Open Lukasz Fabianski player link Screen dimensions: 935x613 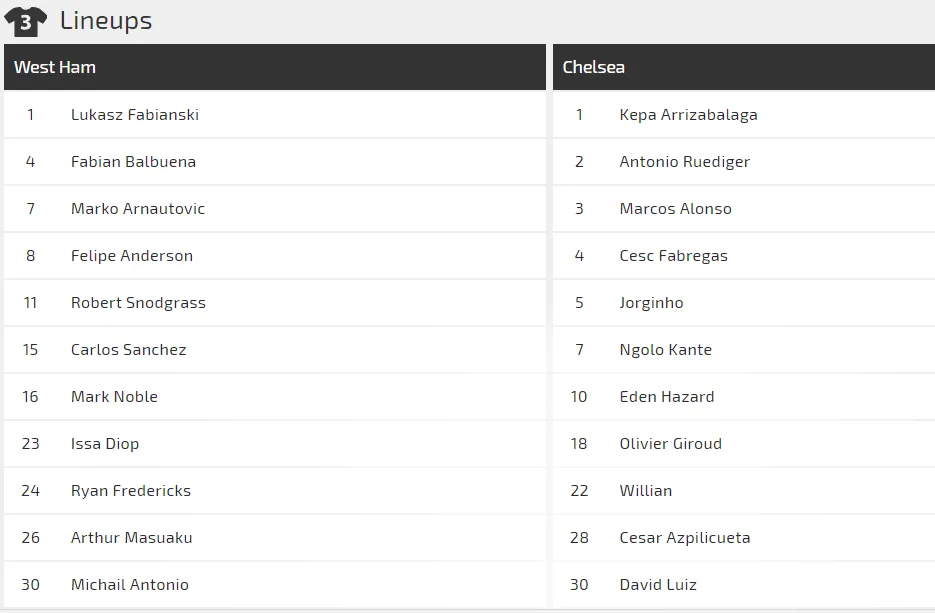(135, 115)
